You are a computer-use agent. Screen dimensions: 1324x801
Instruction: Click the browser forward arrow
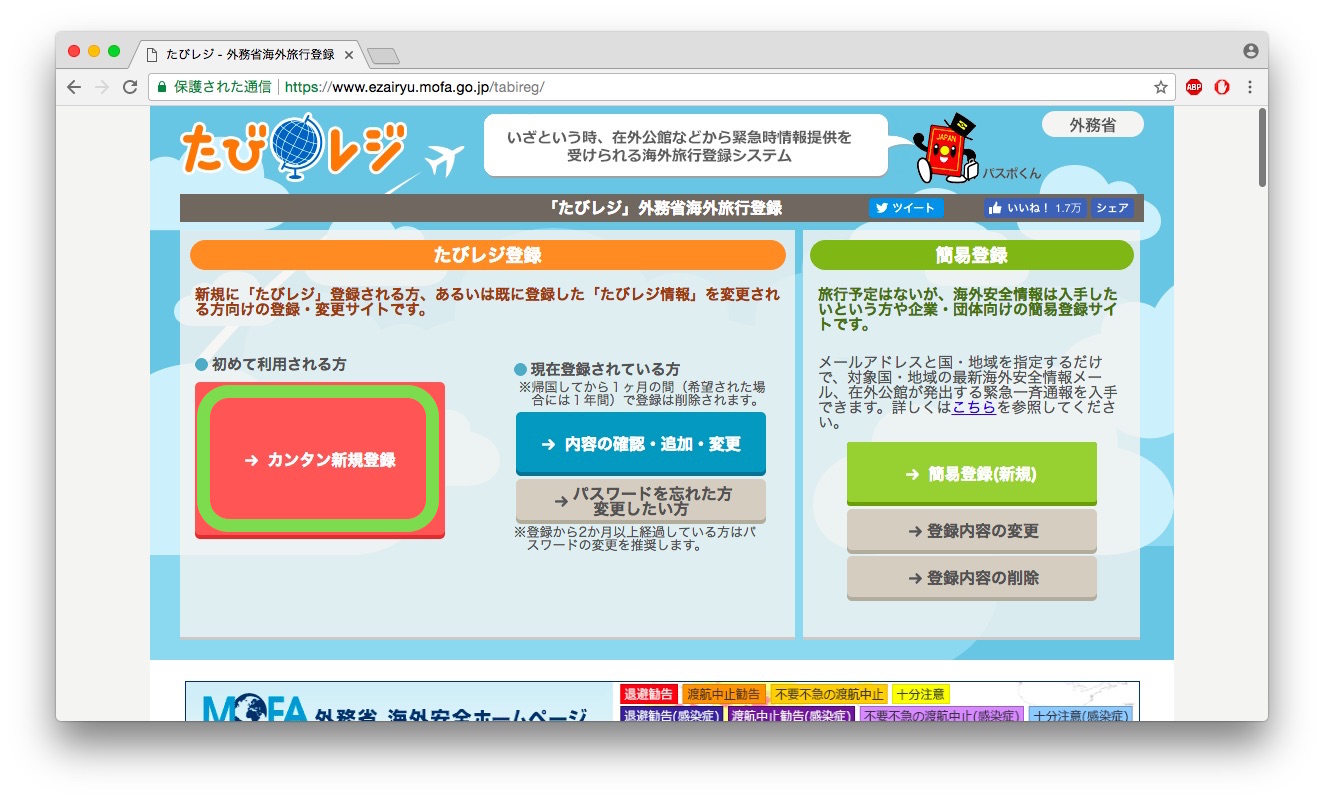click(x=101, y=87)
